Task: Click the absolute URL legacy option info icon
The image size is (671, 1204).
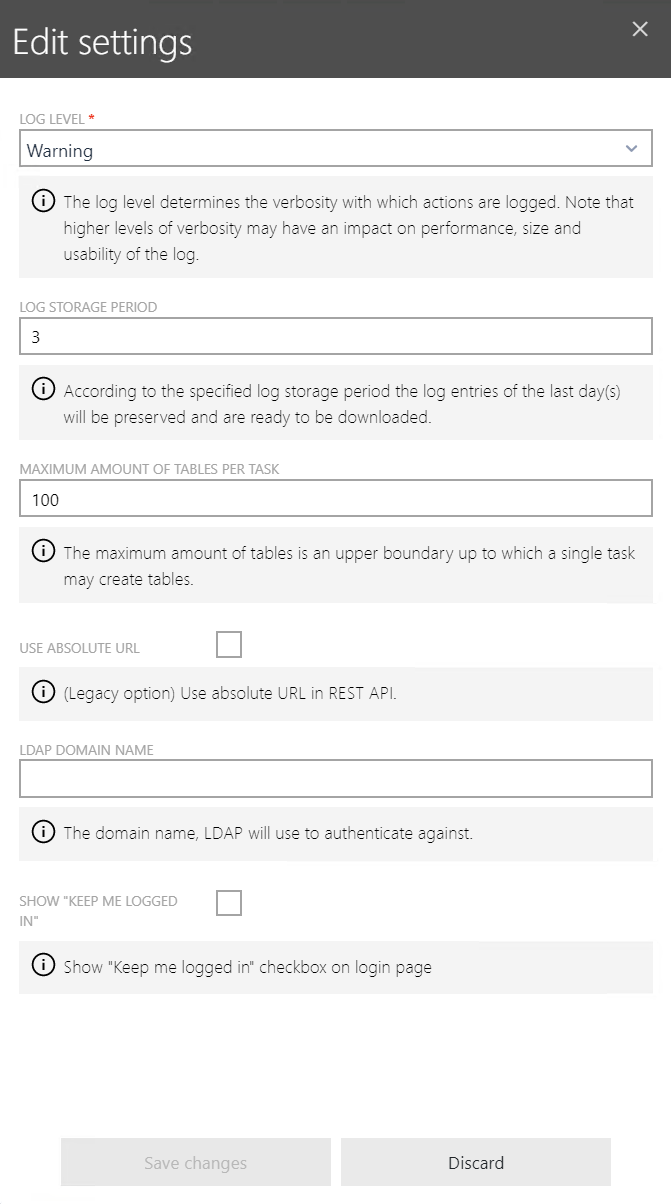Action: pyautogui.click(x=42, y=693)
